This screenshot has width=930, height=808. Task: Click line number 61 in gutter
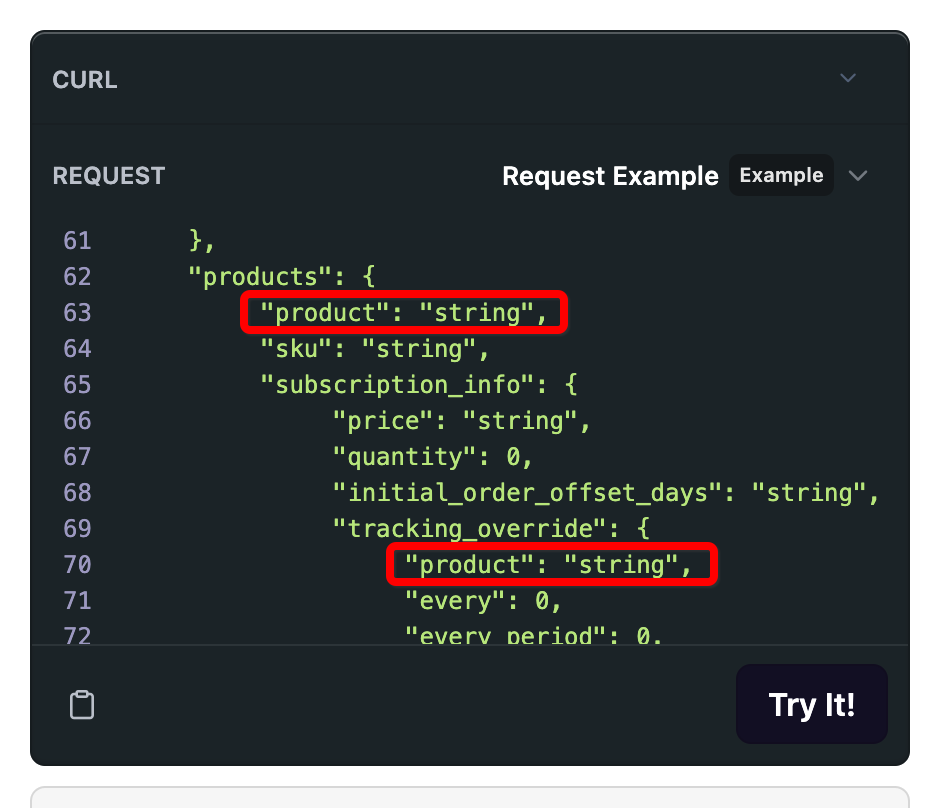pyautogui.click(x=77, y=241)
